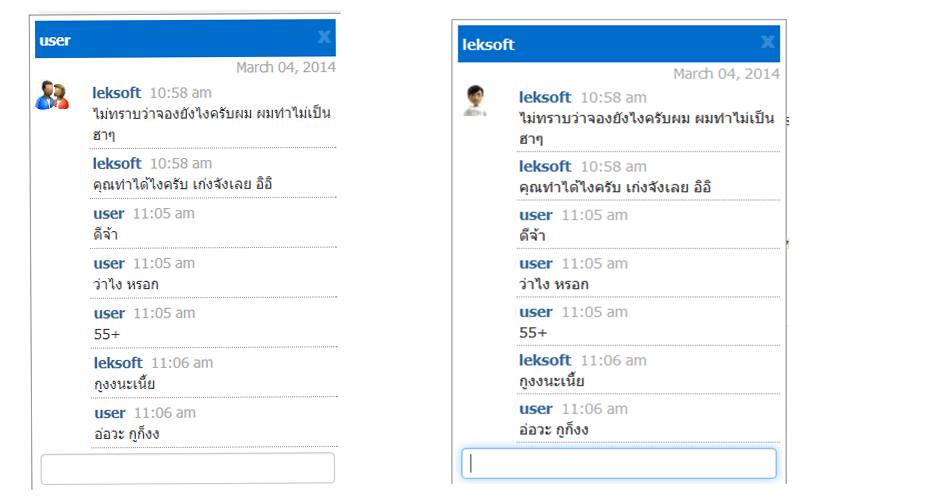This screenshot has width=940, height=500.
Task: Click the March 04, 2014 date in leksoft chat
Action: (727, 74)
